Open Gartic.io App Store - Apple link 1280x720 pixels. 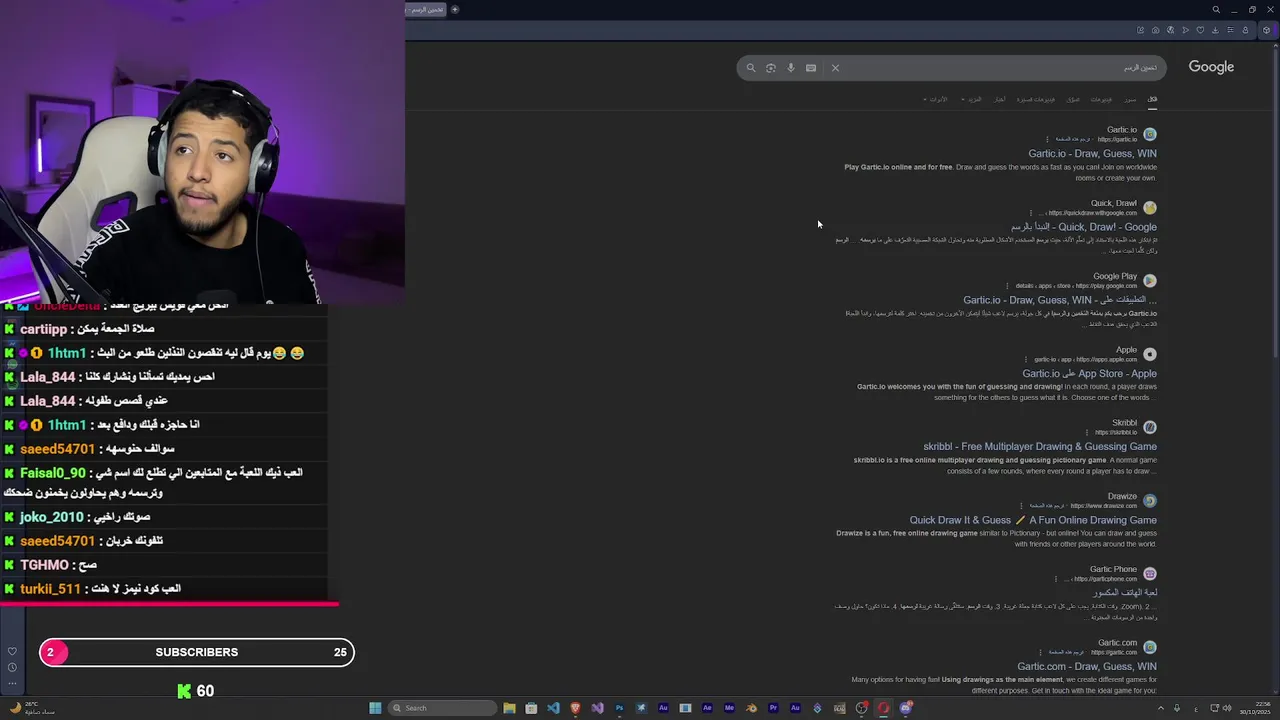coord(1089,373)
